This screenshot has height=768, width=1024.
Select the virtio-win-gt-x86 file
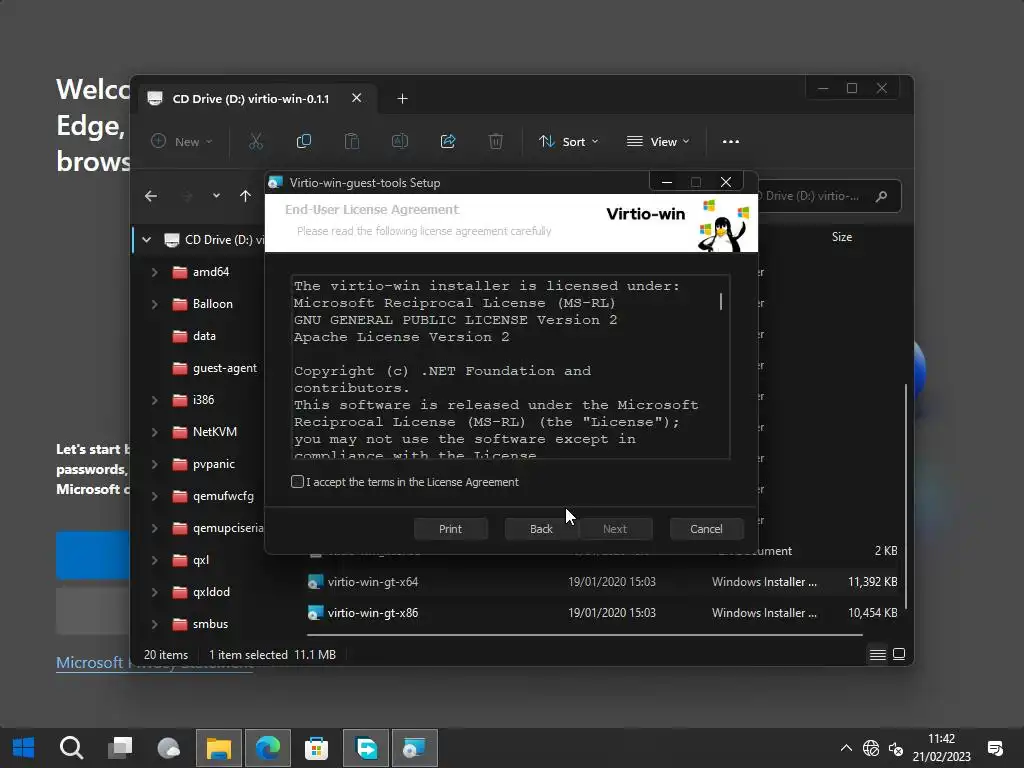pos(373,613)
